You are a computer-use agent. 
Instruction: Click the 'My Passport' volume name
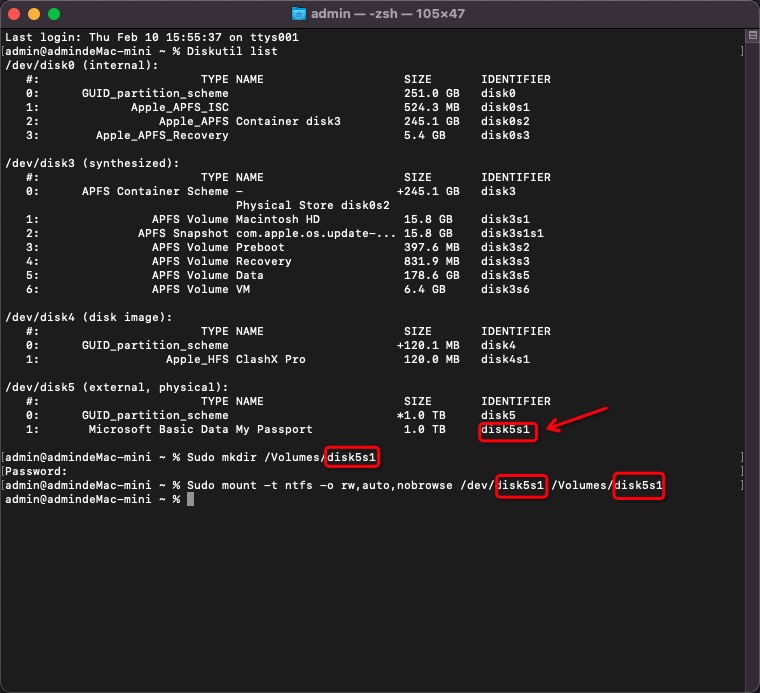[x=274, y=430]
